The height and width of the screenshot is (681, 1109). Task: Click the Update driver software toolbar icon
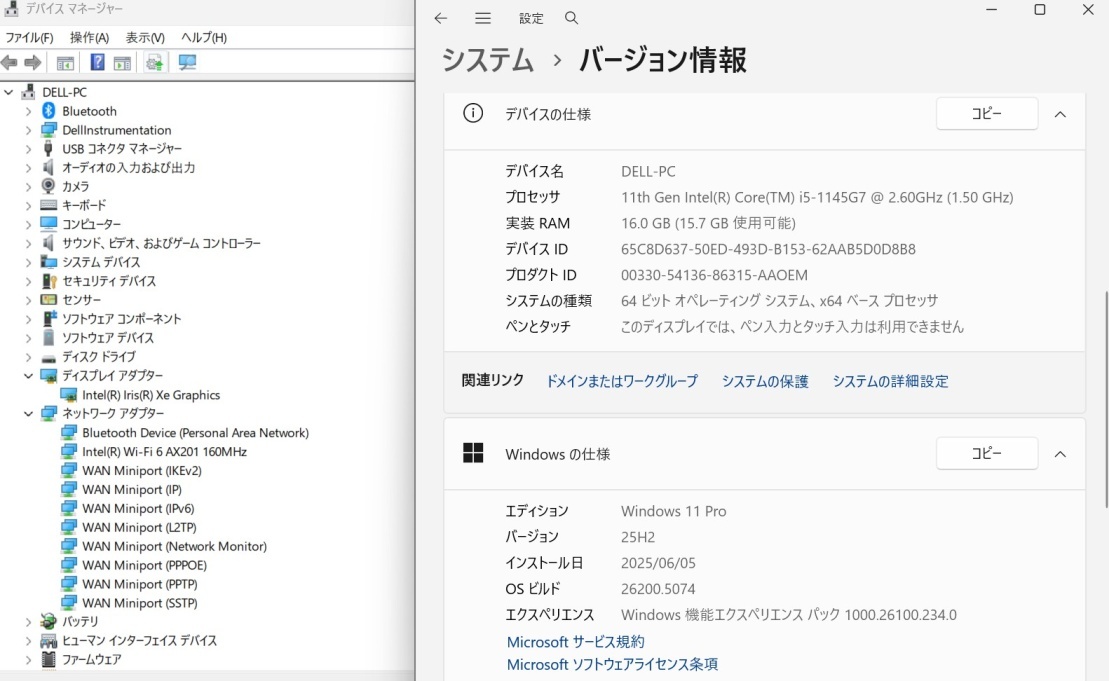[x=154, y=63]
